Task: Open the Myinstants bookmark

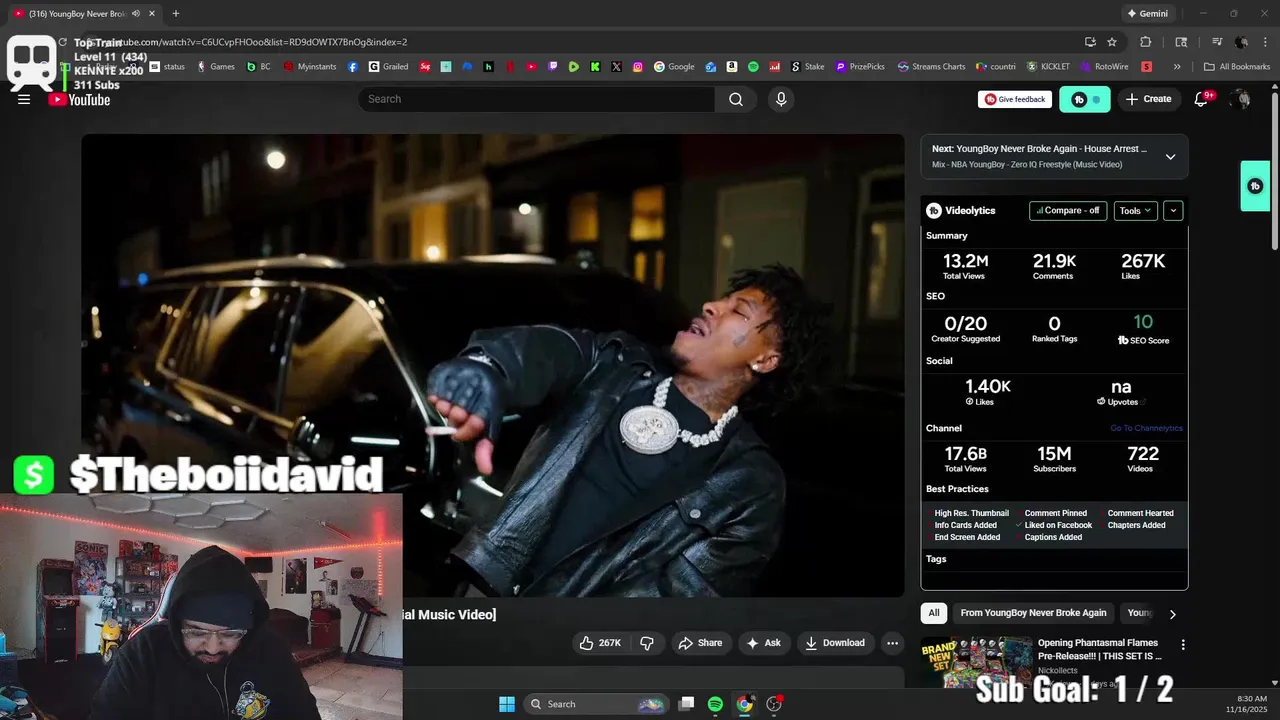Action: click(x=310, y=67)
